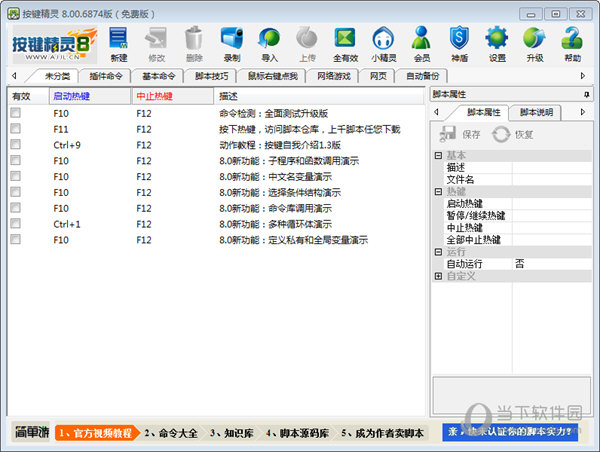The height and width of the screenshot is (452, 600).
Task: Switch to the 网页 tab
Action: [x=378, y=76]
